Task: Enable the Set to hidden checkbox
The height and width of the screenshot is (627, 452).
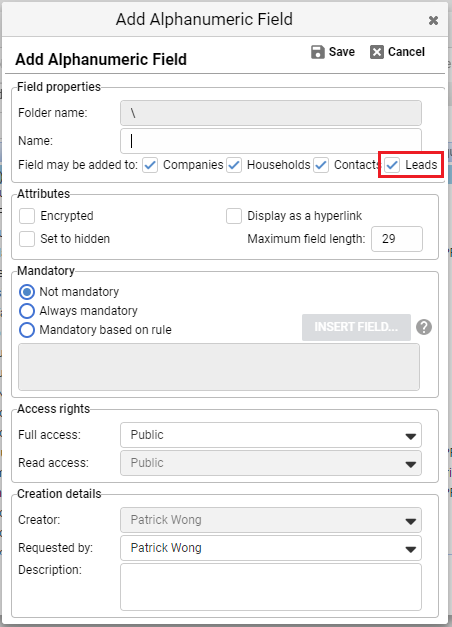Action: coord(27,239)
